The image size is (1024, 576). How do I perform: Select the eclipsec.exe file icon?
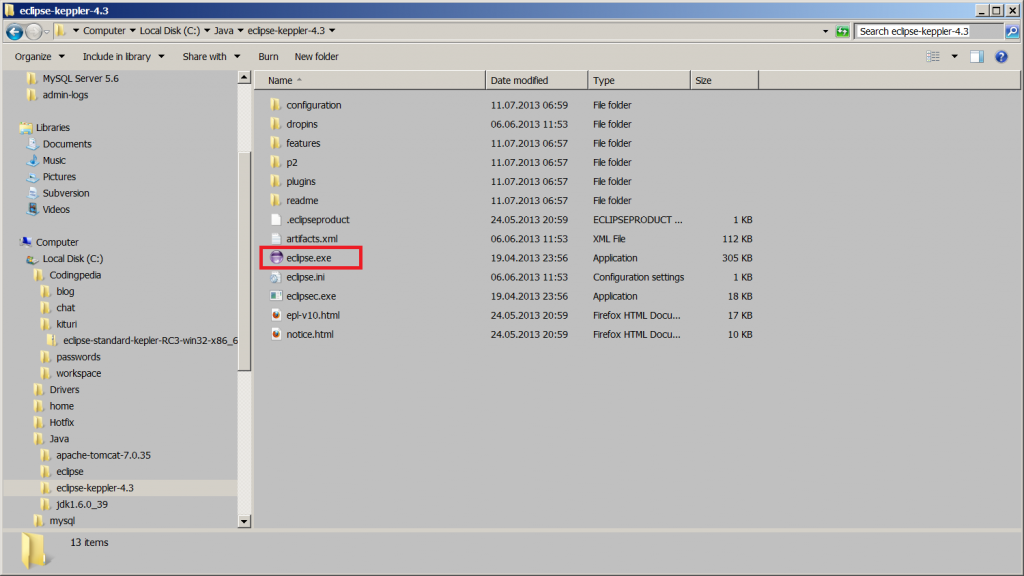pyautogui.click(x=276, y=296)
